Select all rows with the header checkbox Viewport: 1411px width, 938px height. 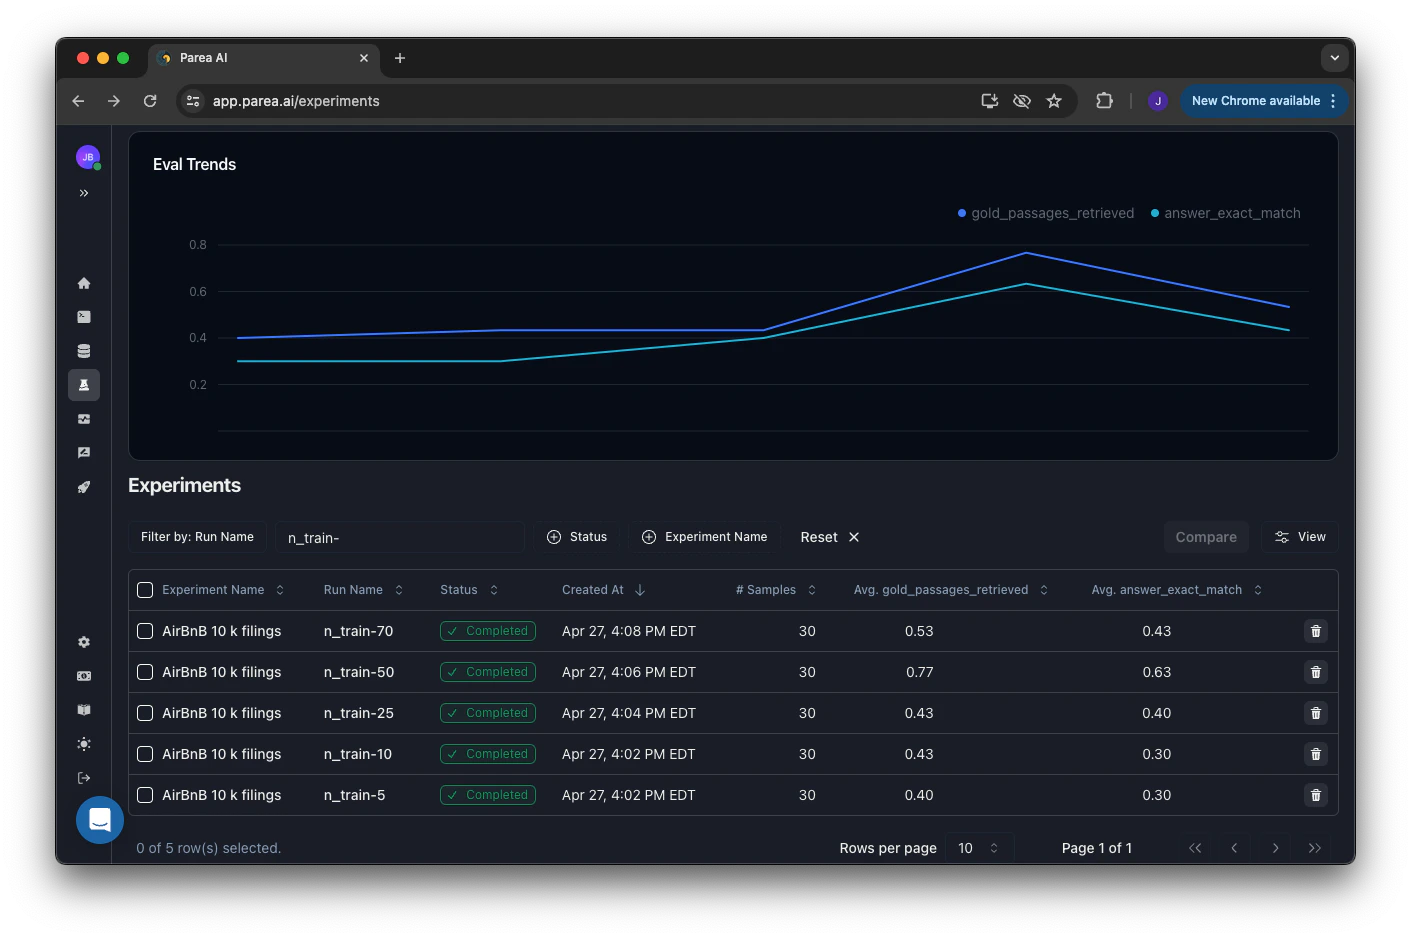pyautogui.click(x=144, y=590)
